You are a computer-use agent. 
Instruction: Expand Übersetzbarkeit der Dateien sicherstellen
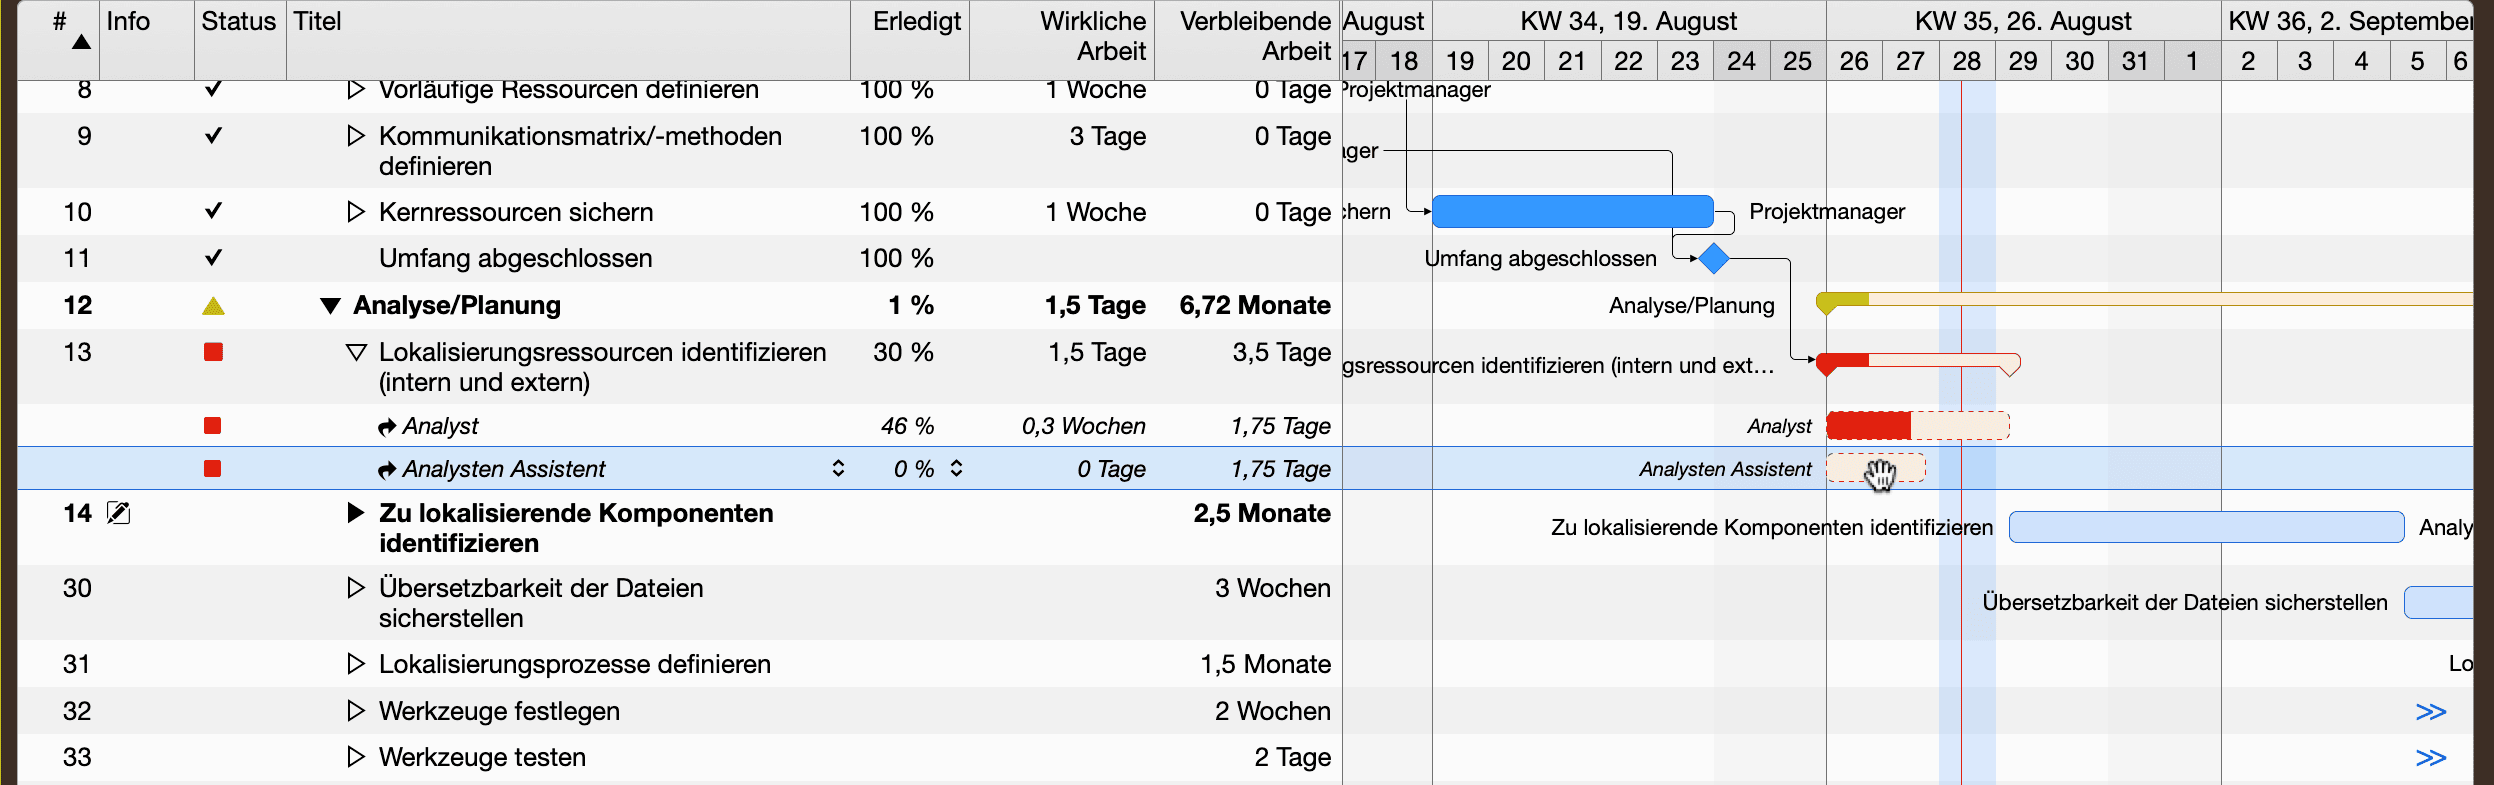tap(355, 588)
